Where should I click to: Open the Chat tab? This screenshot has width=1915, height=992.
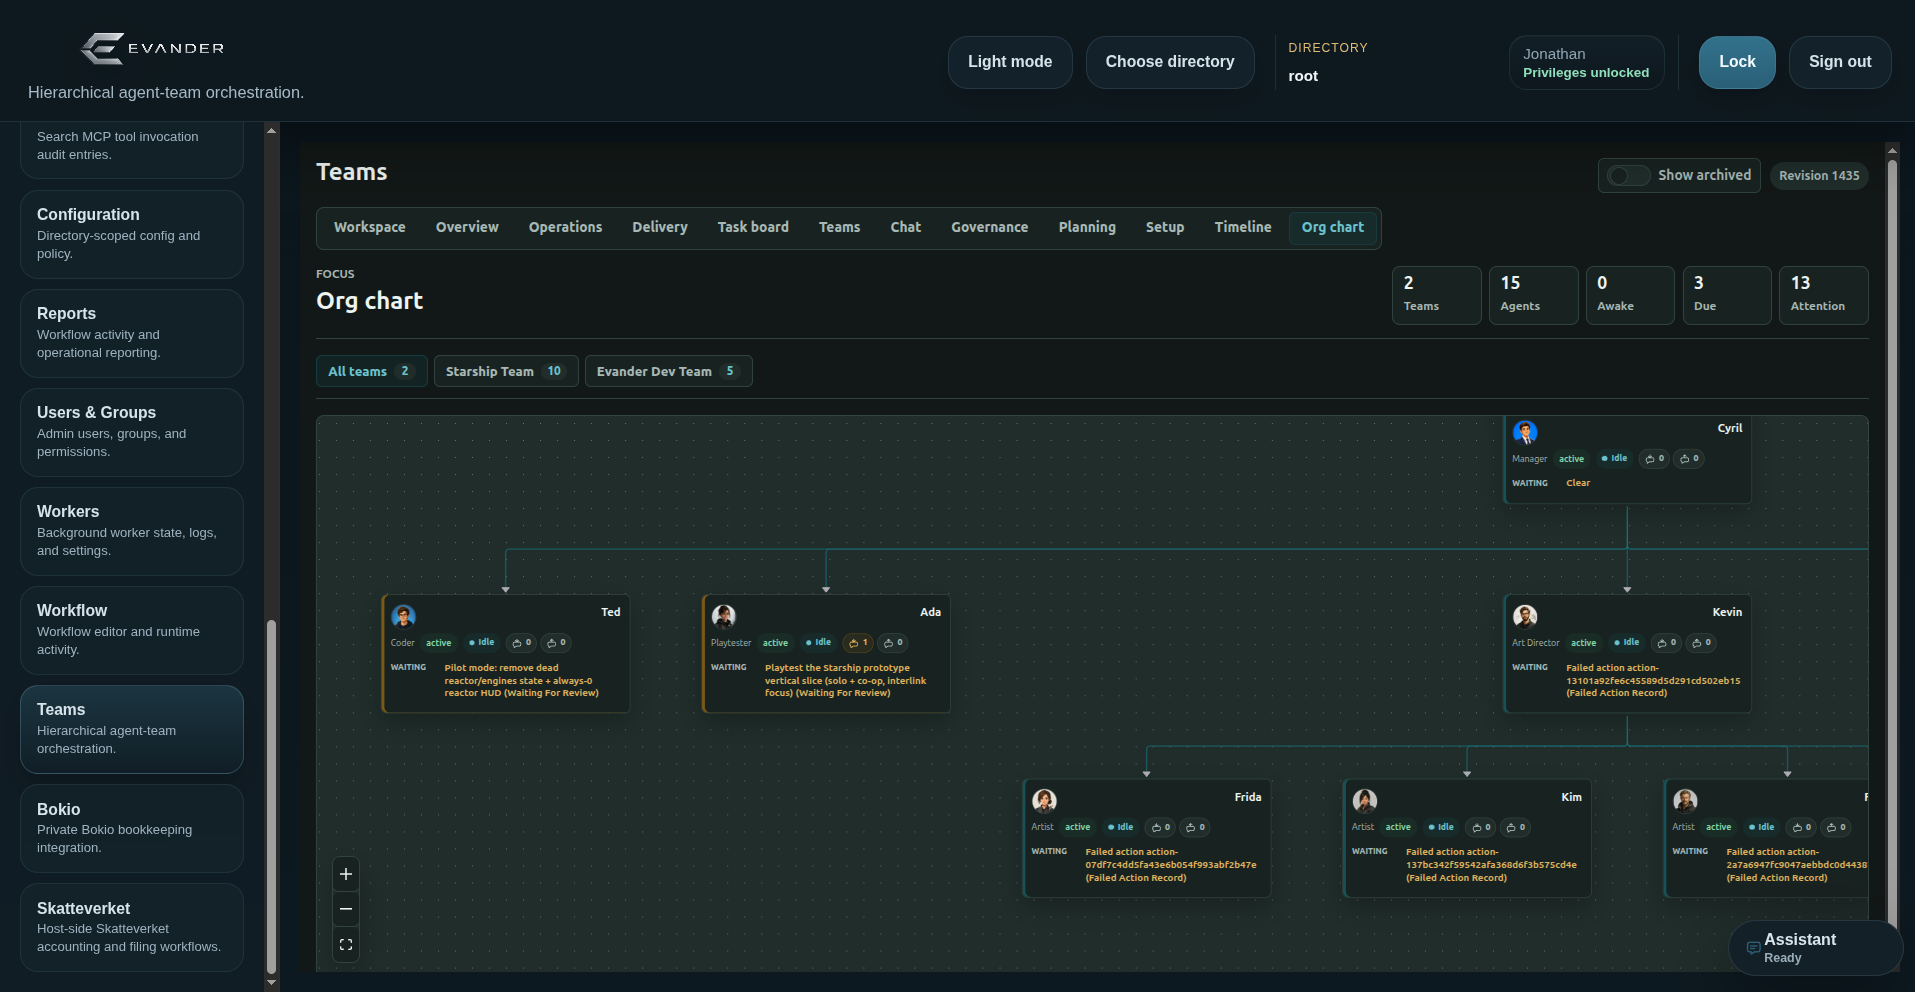tap(906, 228)
